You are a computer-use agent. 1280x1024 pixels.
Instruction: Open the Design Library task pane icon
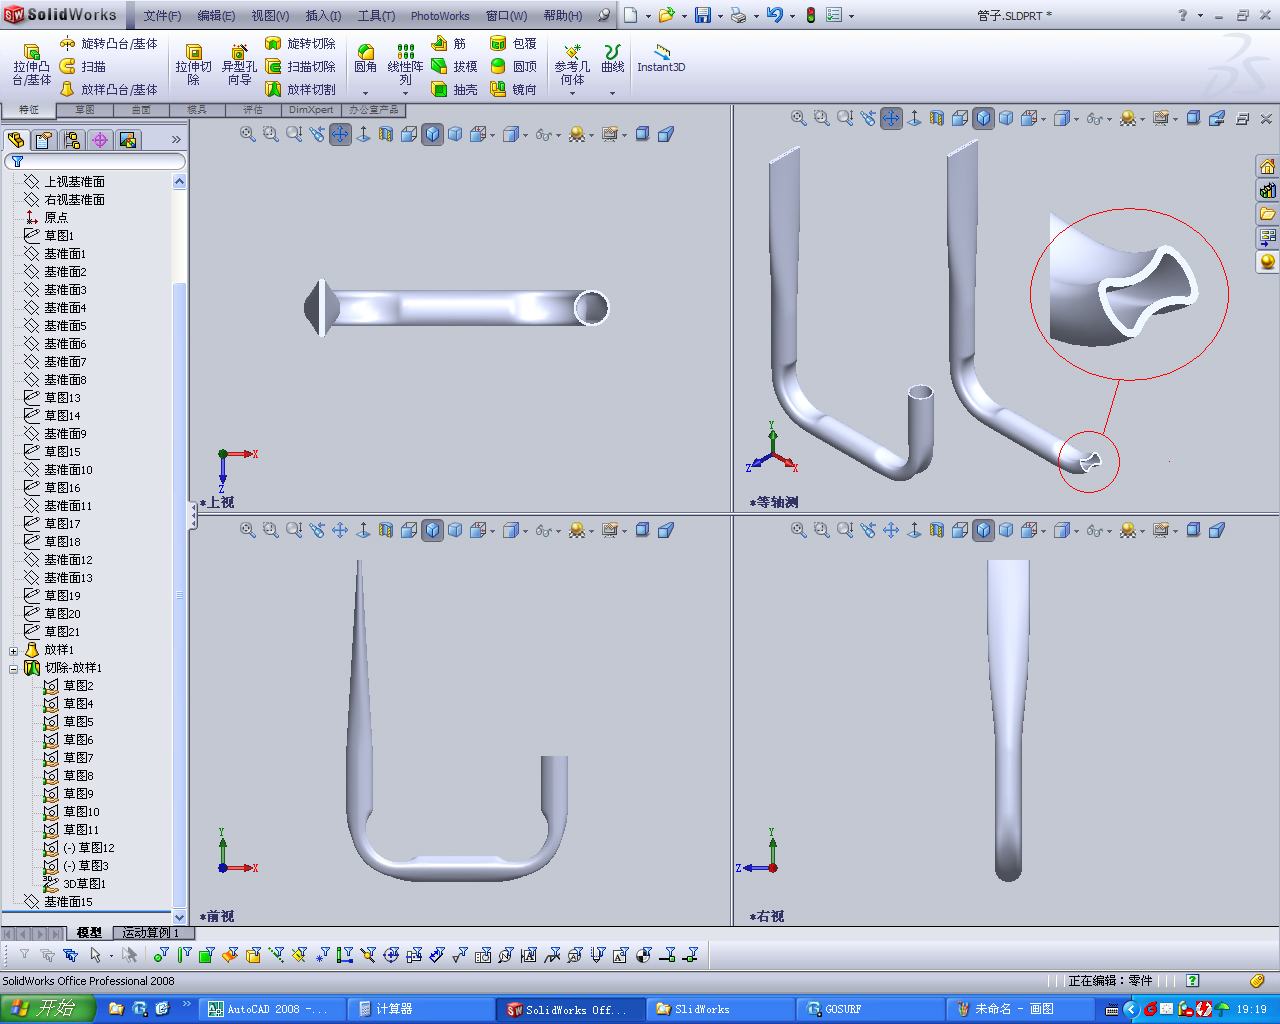1268,190
